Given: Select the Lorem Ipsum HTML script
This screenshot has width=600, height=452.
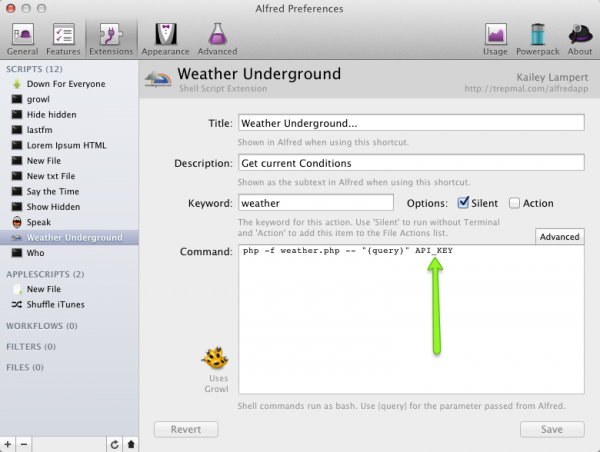Looking at the screenshot, I should coord(69,145).
